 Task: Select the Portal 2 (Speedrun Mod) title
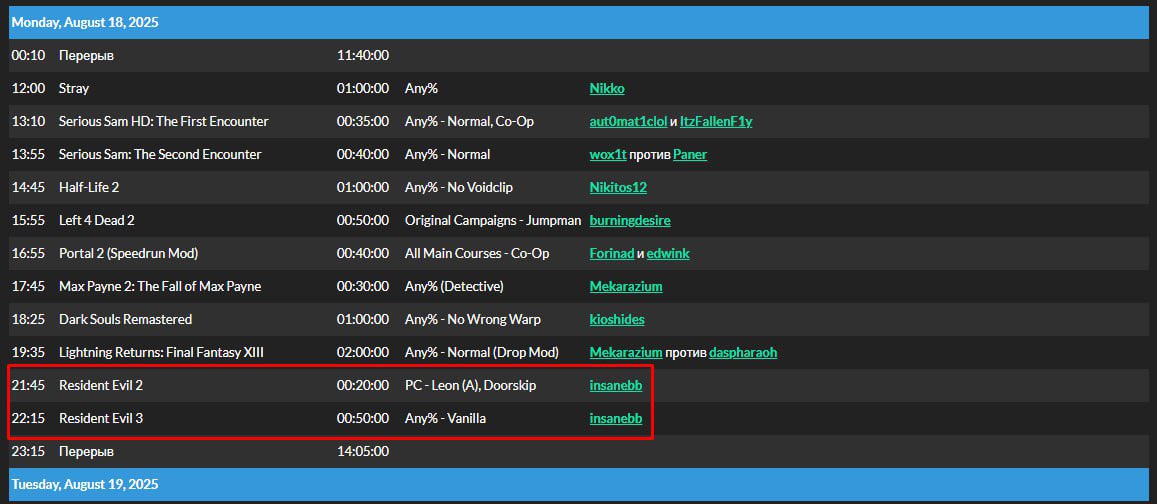tap(128, 254)
